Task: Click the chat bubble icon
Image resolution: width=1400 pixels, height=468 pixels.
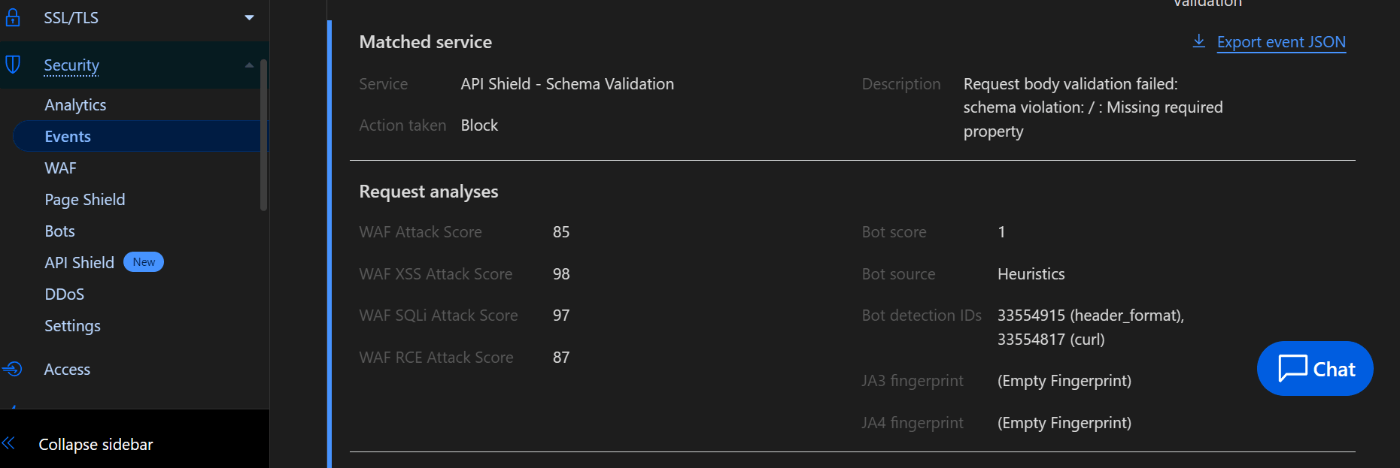Action: point(1293,368)
